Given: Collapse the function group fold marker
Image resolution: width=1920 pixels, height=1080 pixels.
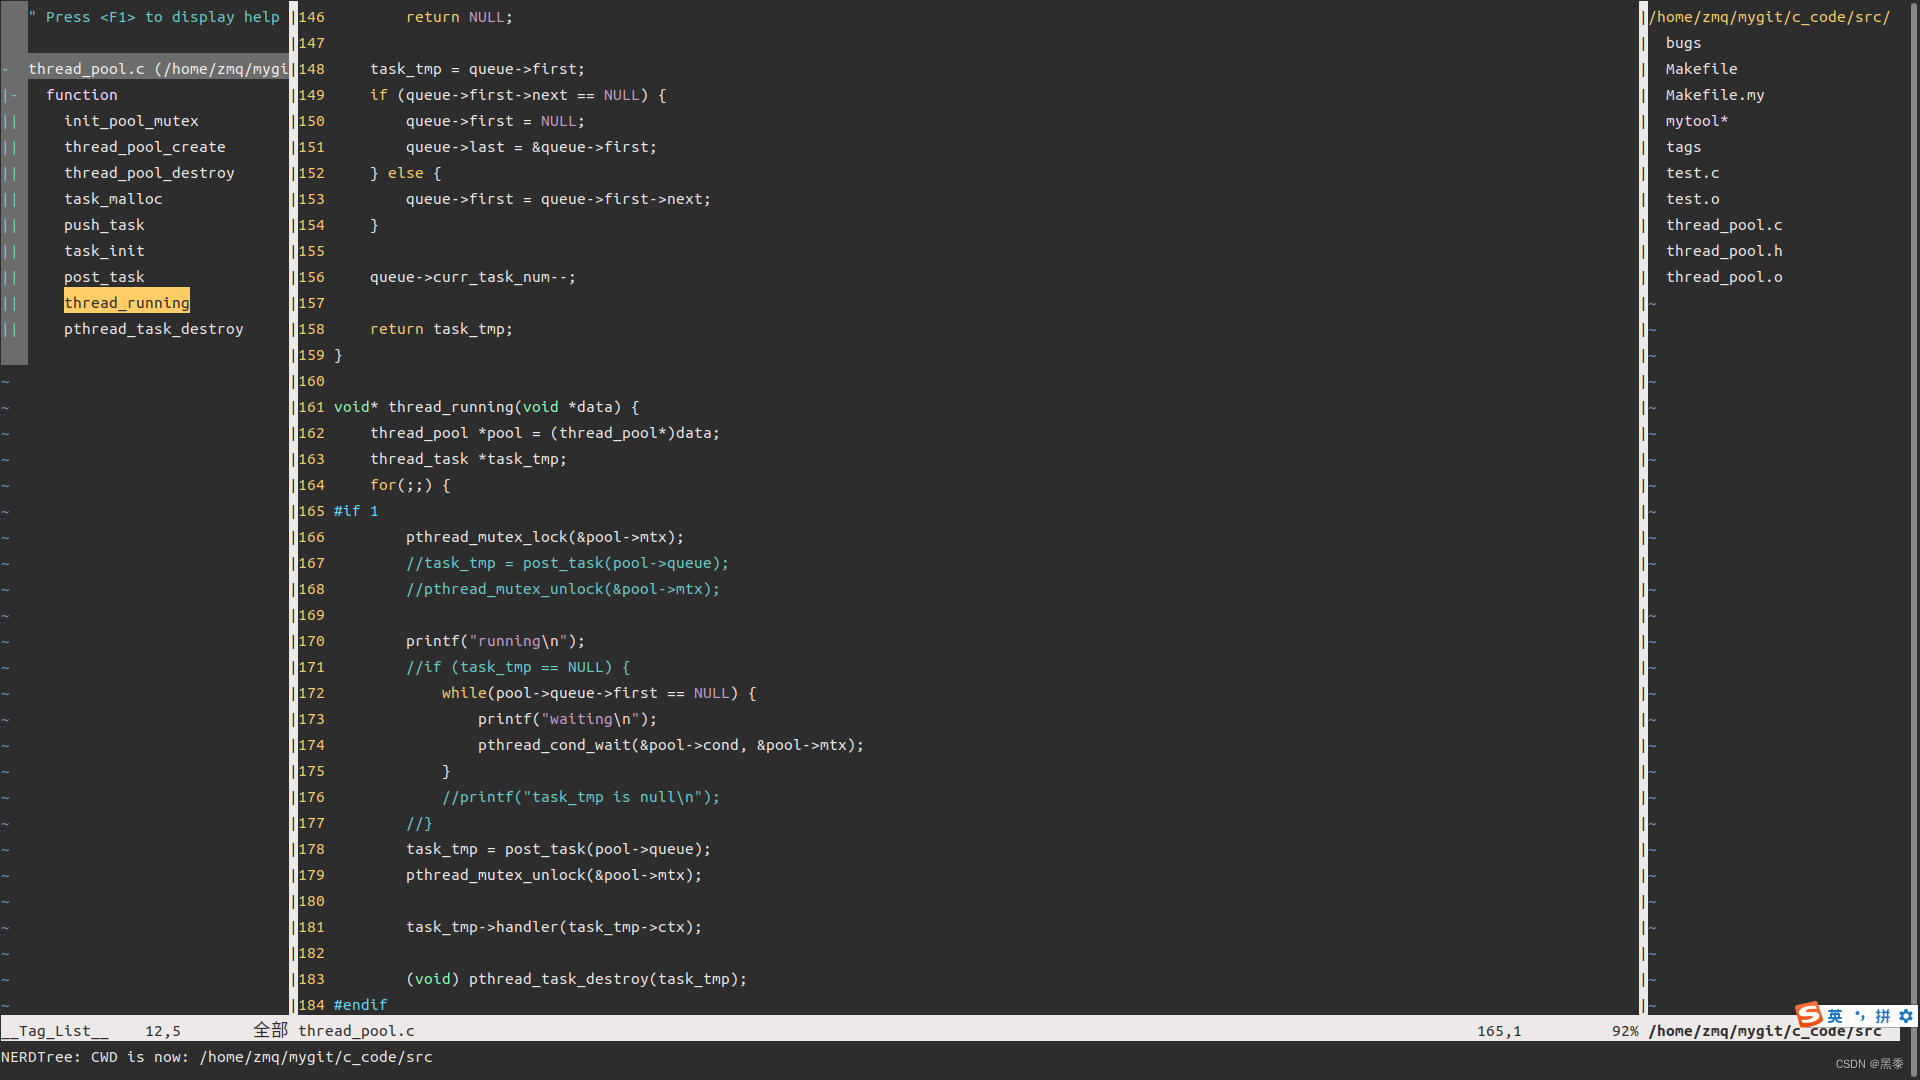Looking at the screenshot, I should tap(12, 95).
